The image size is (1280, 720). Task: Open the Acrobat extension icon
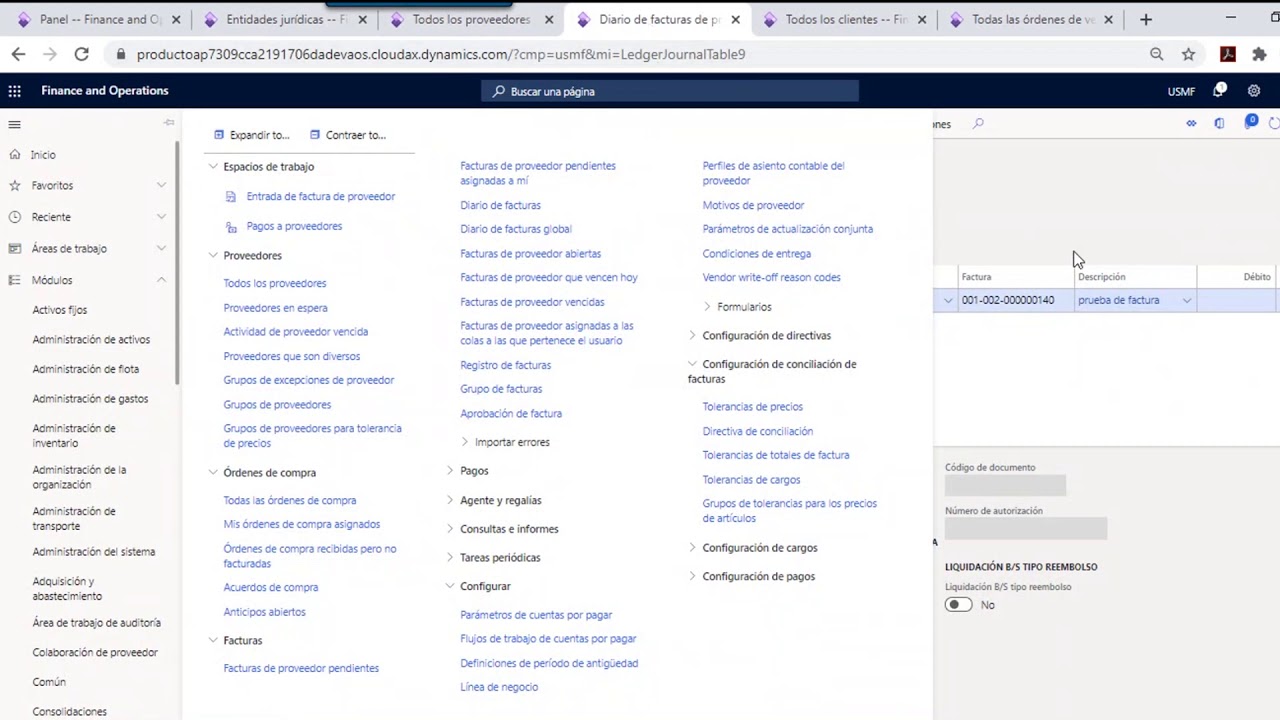pyautogui.click(x=1228, y=54)
